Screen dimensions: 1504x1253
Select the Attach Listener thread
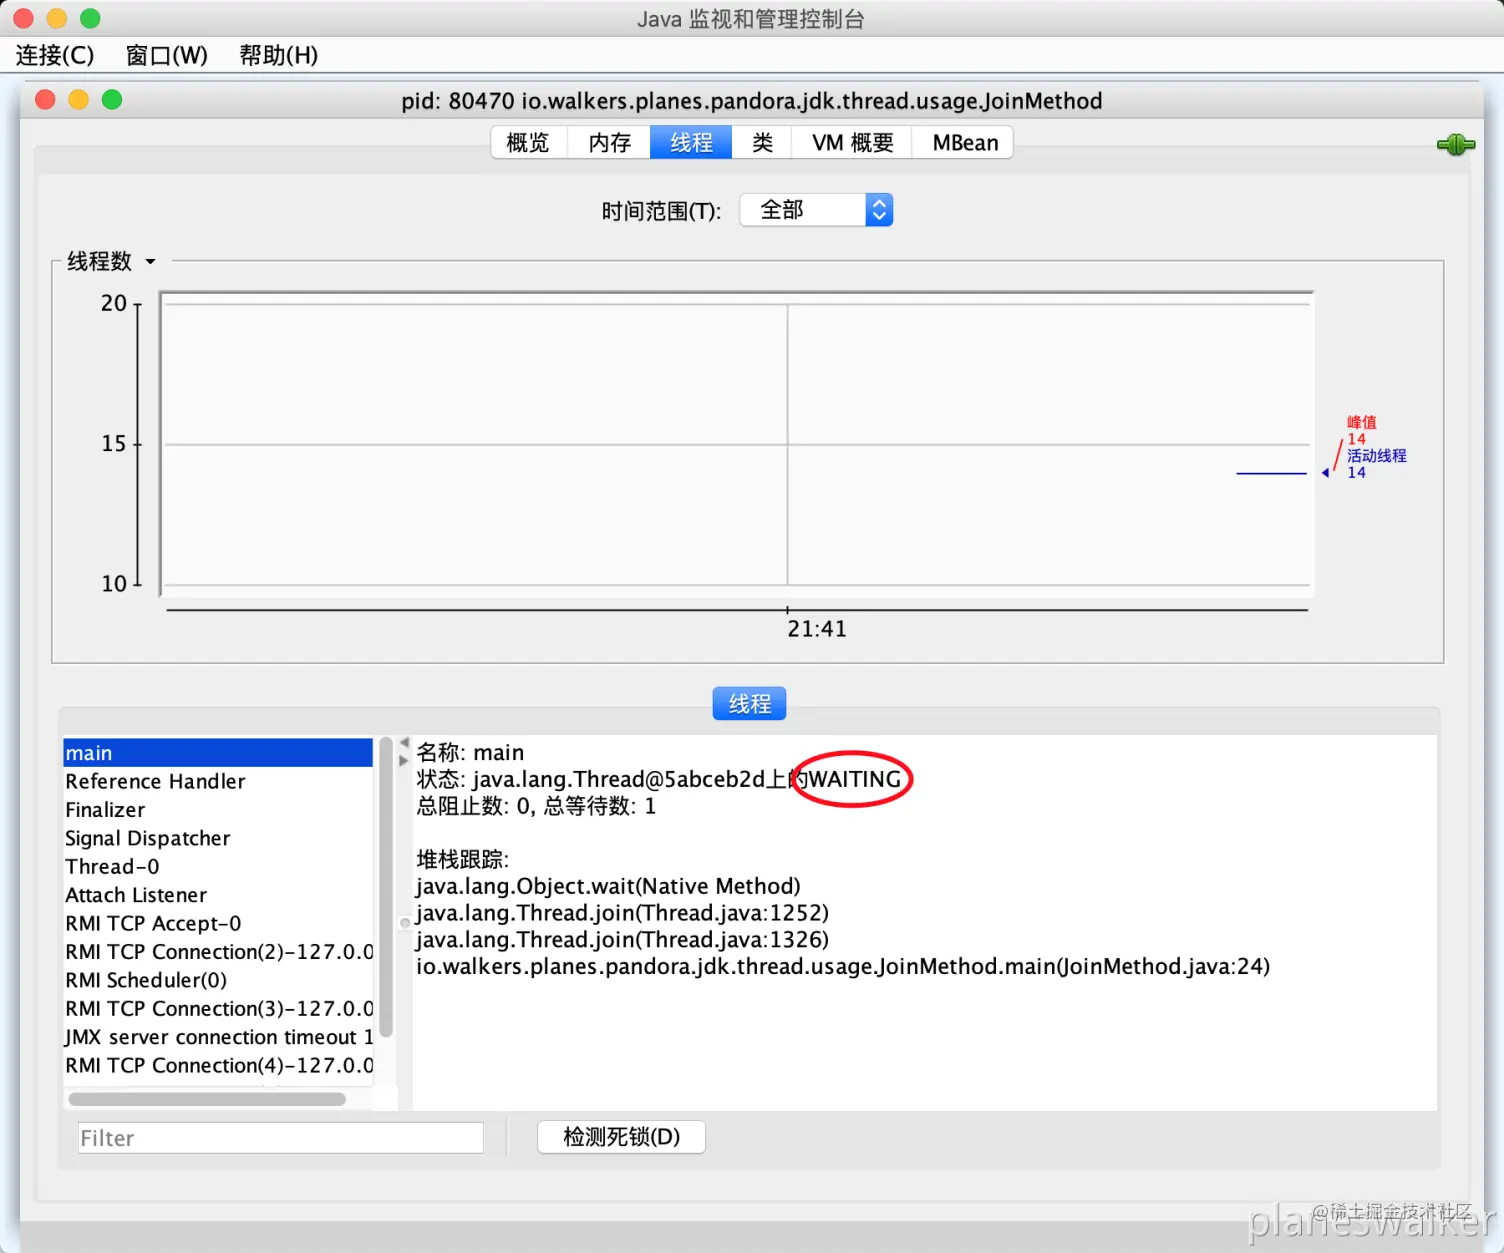[x=218, y=895]
